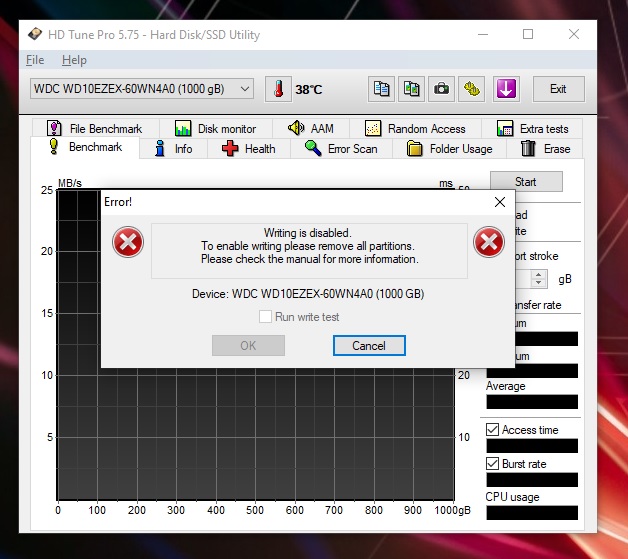The height and width of the screenshot is (559, 628).
Task: Switch to the AAM tab
Action: 311,129
